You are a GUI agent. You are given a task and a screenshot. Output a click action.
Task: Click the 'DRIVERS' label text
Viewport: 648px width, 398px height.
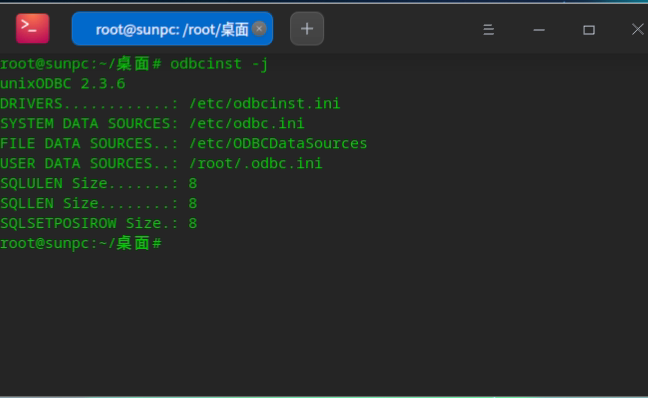31,104
